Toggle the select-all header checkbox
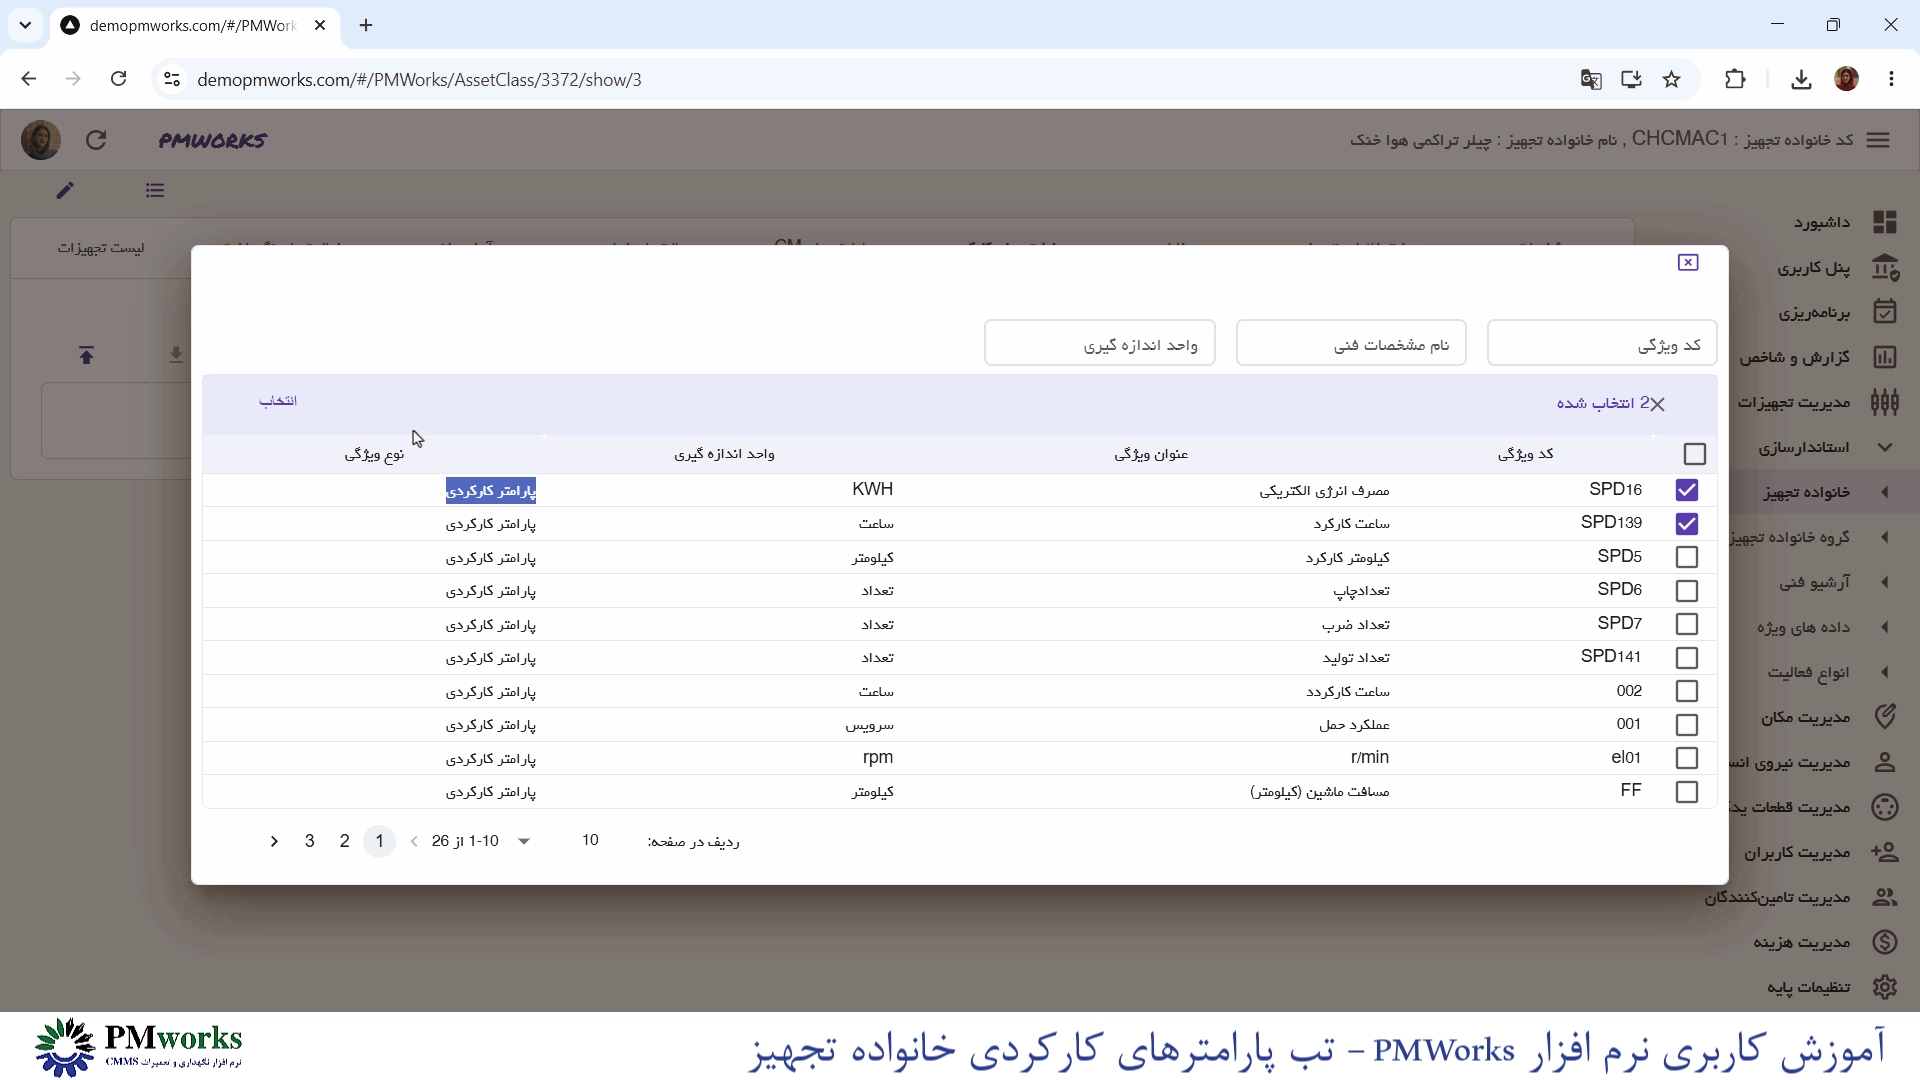The height and width of the screenshot is (1080, 1920). tap(1695, 454)
